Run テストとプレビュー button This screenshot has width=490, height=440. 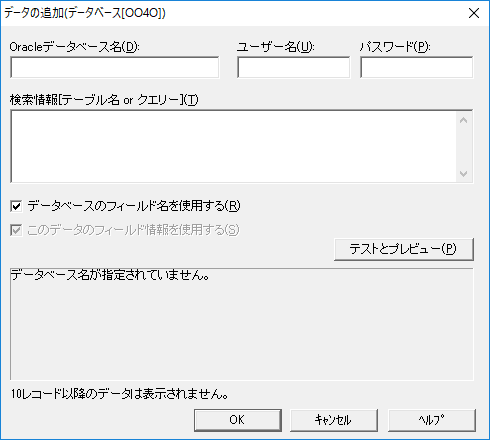coord(404,249)
